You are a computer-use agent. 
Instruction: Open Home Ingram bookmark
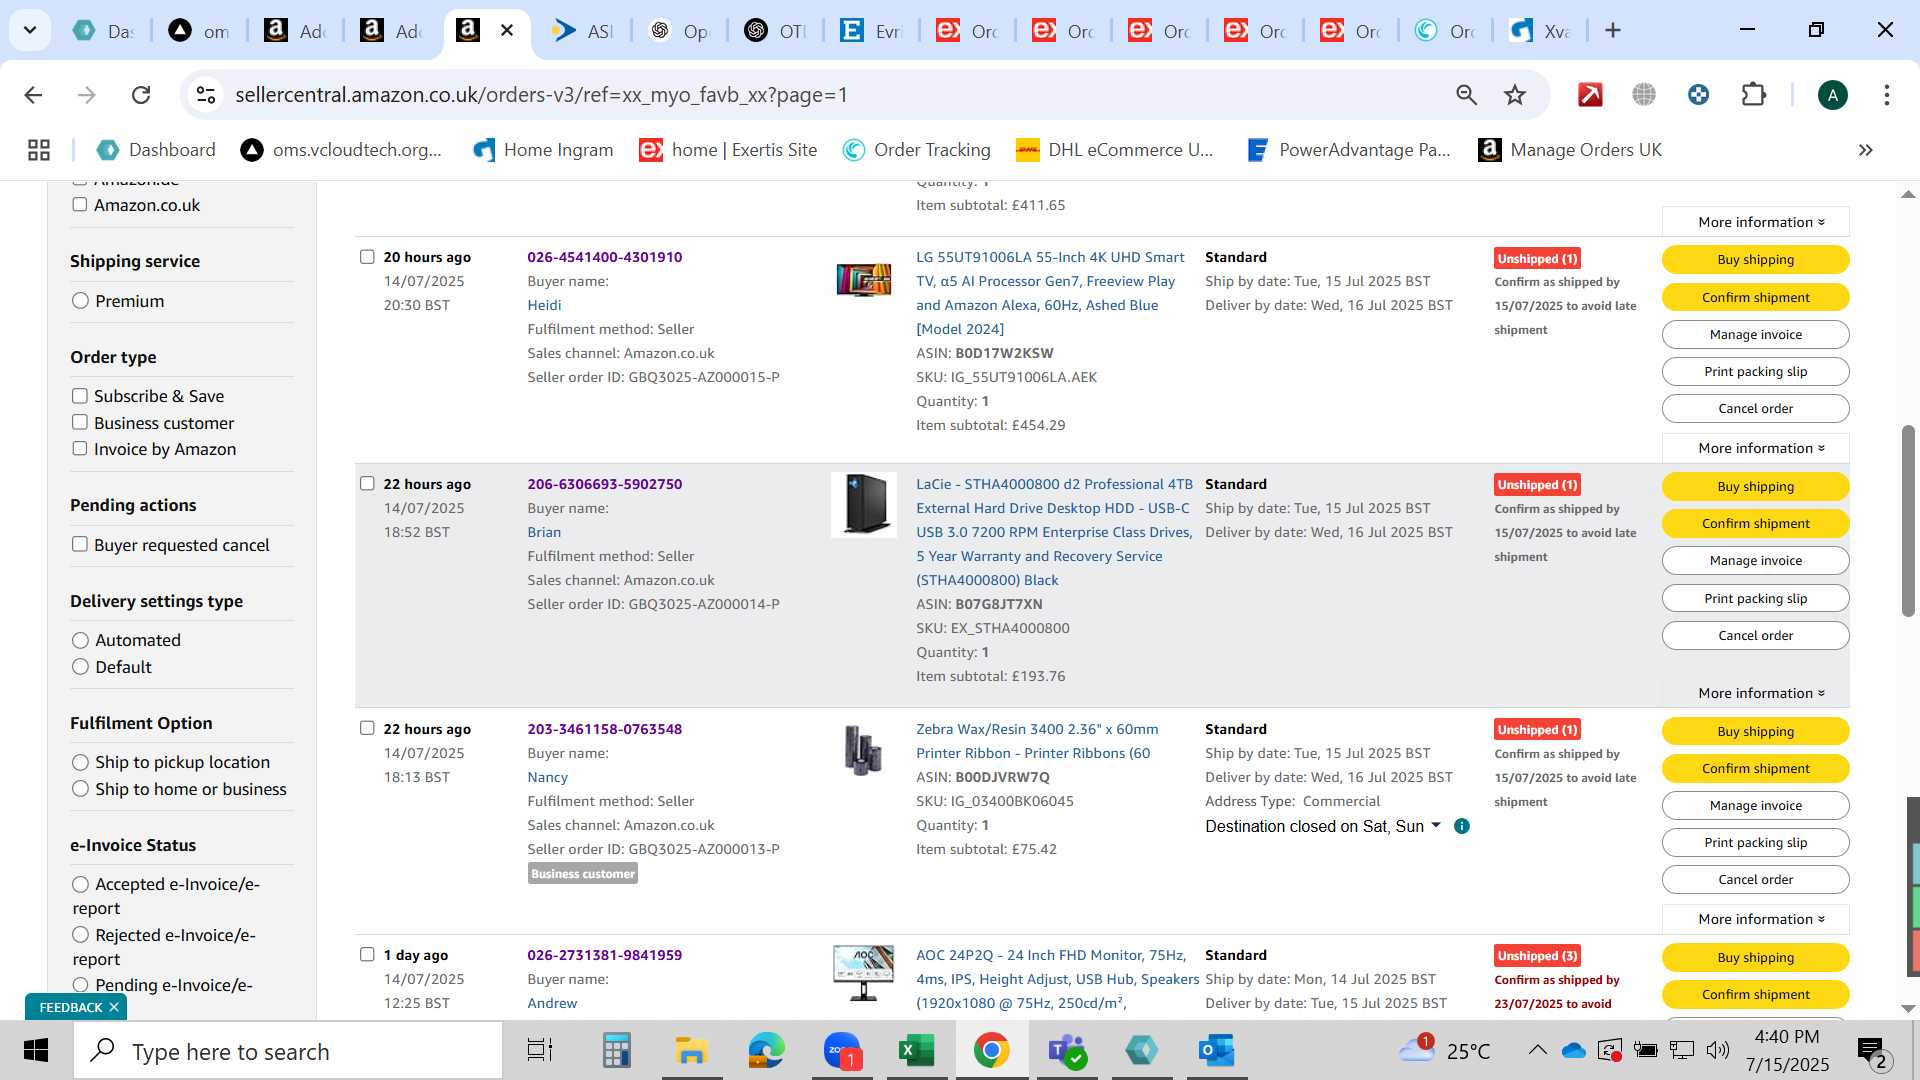coord(544,150)
